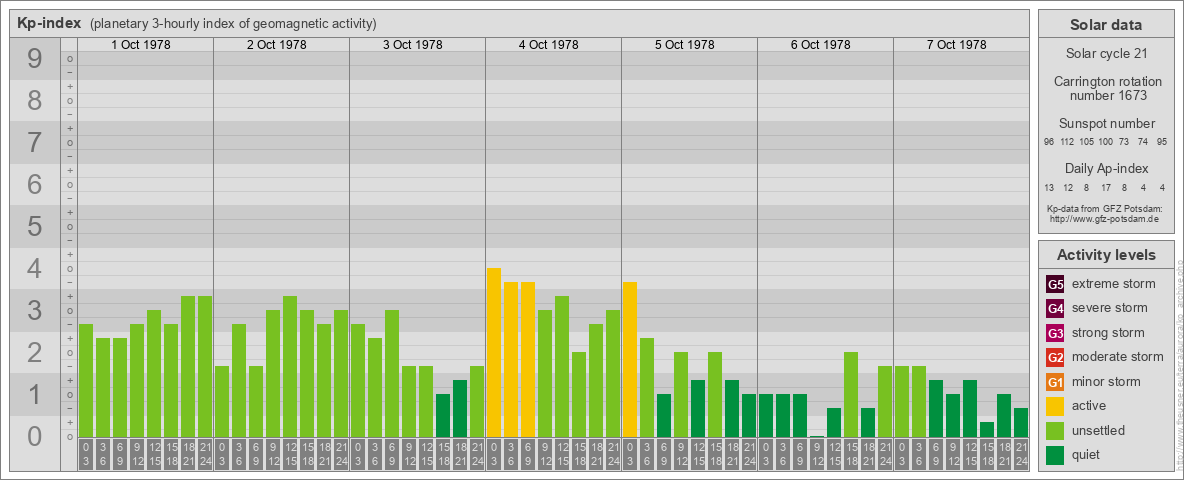This screenshot has width=1184, height=480.
Task: Click sunspot value '73'
Action: coord(1124,142)
